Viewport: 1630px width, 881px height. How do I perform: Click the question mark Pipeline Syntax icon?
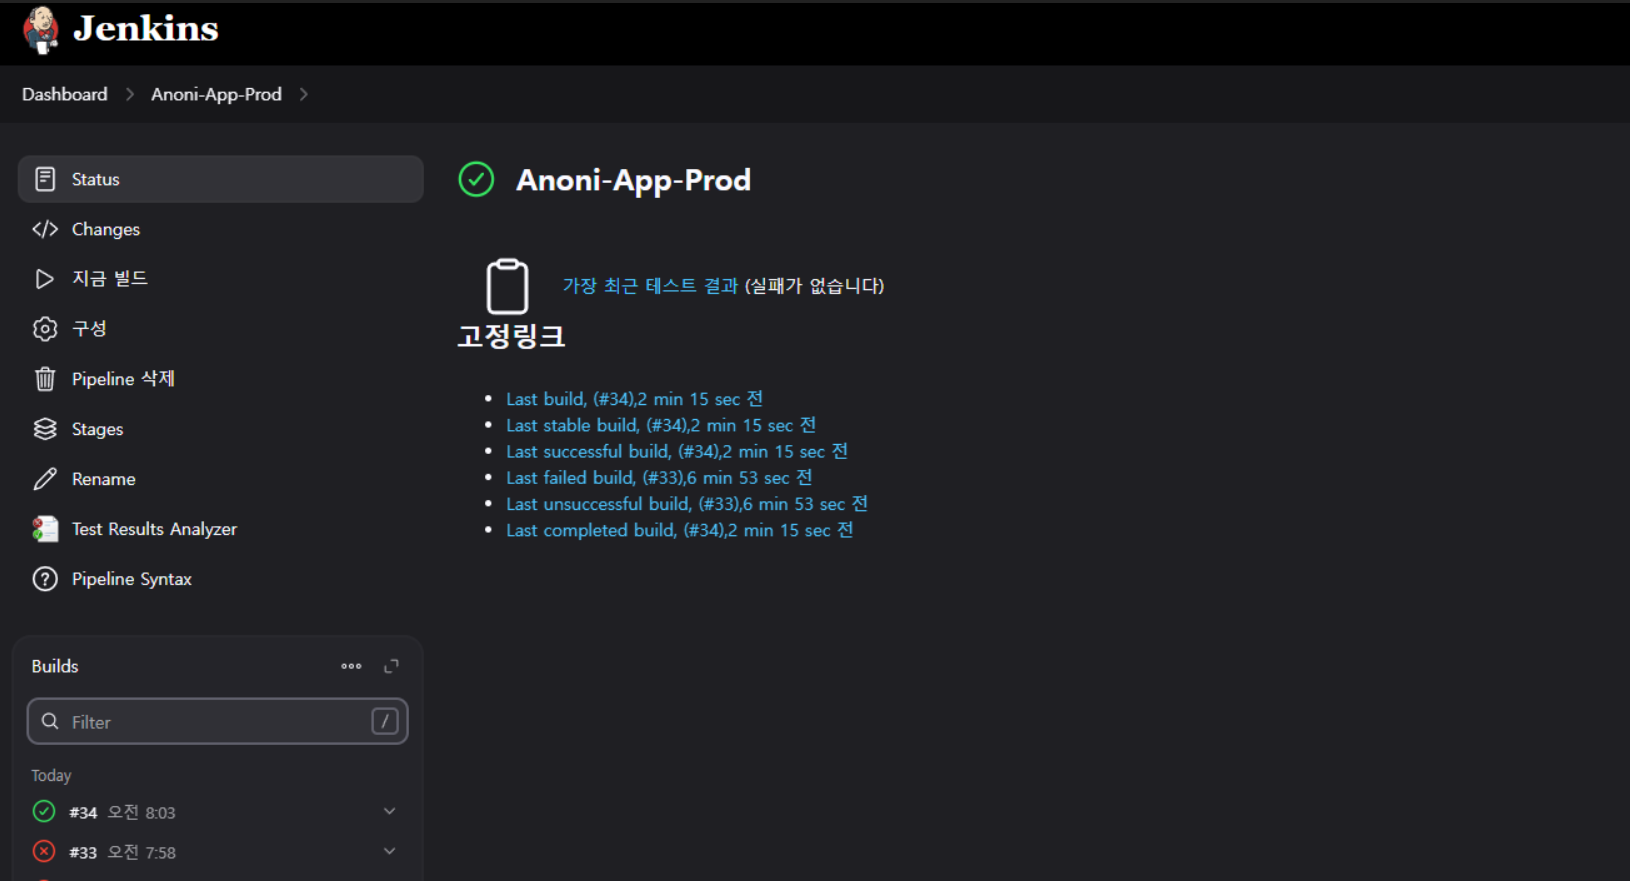pos(45,579)
